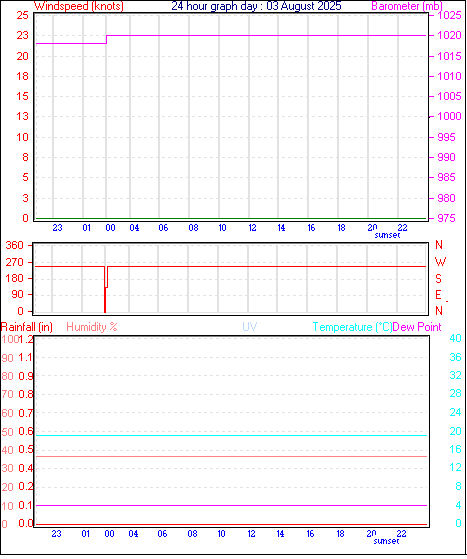Image resolution: width=467 pixels, height=559 pixels.
Task: Click hour 08 on the temperature chart axis
Action: point(193,534)
